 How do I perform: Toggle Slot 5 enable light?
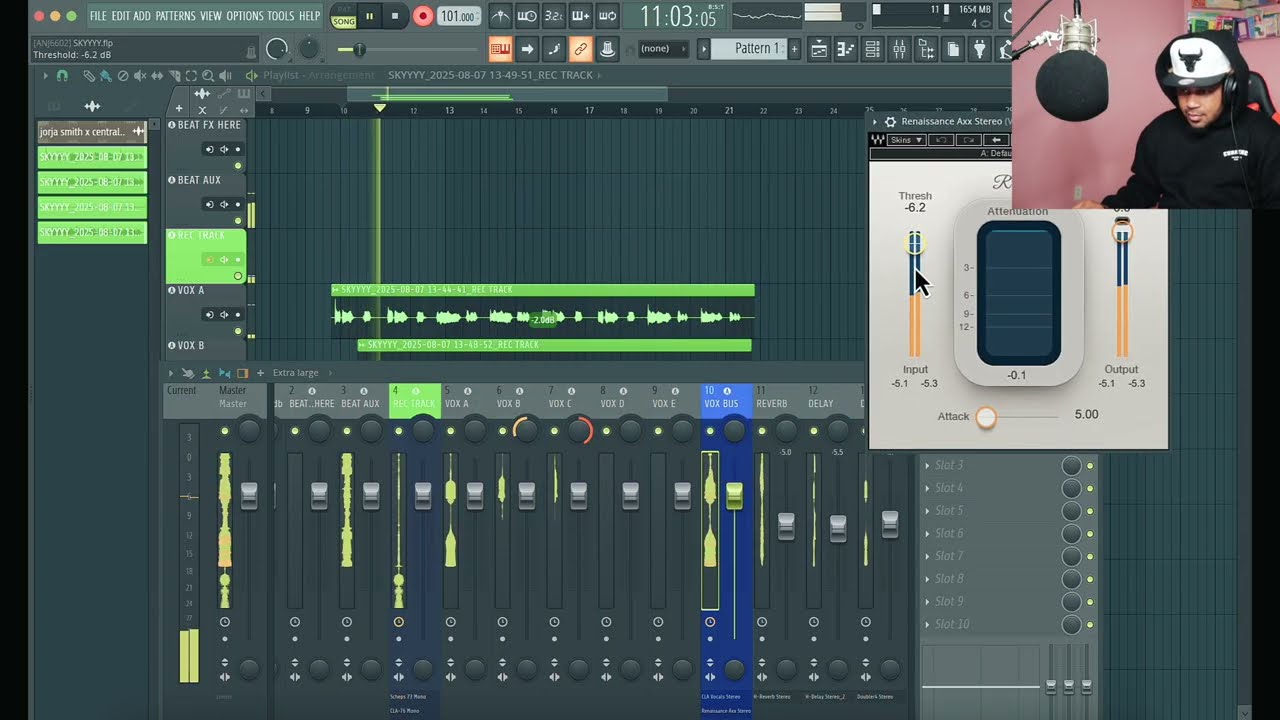(1090, 511)
